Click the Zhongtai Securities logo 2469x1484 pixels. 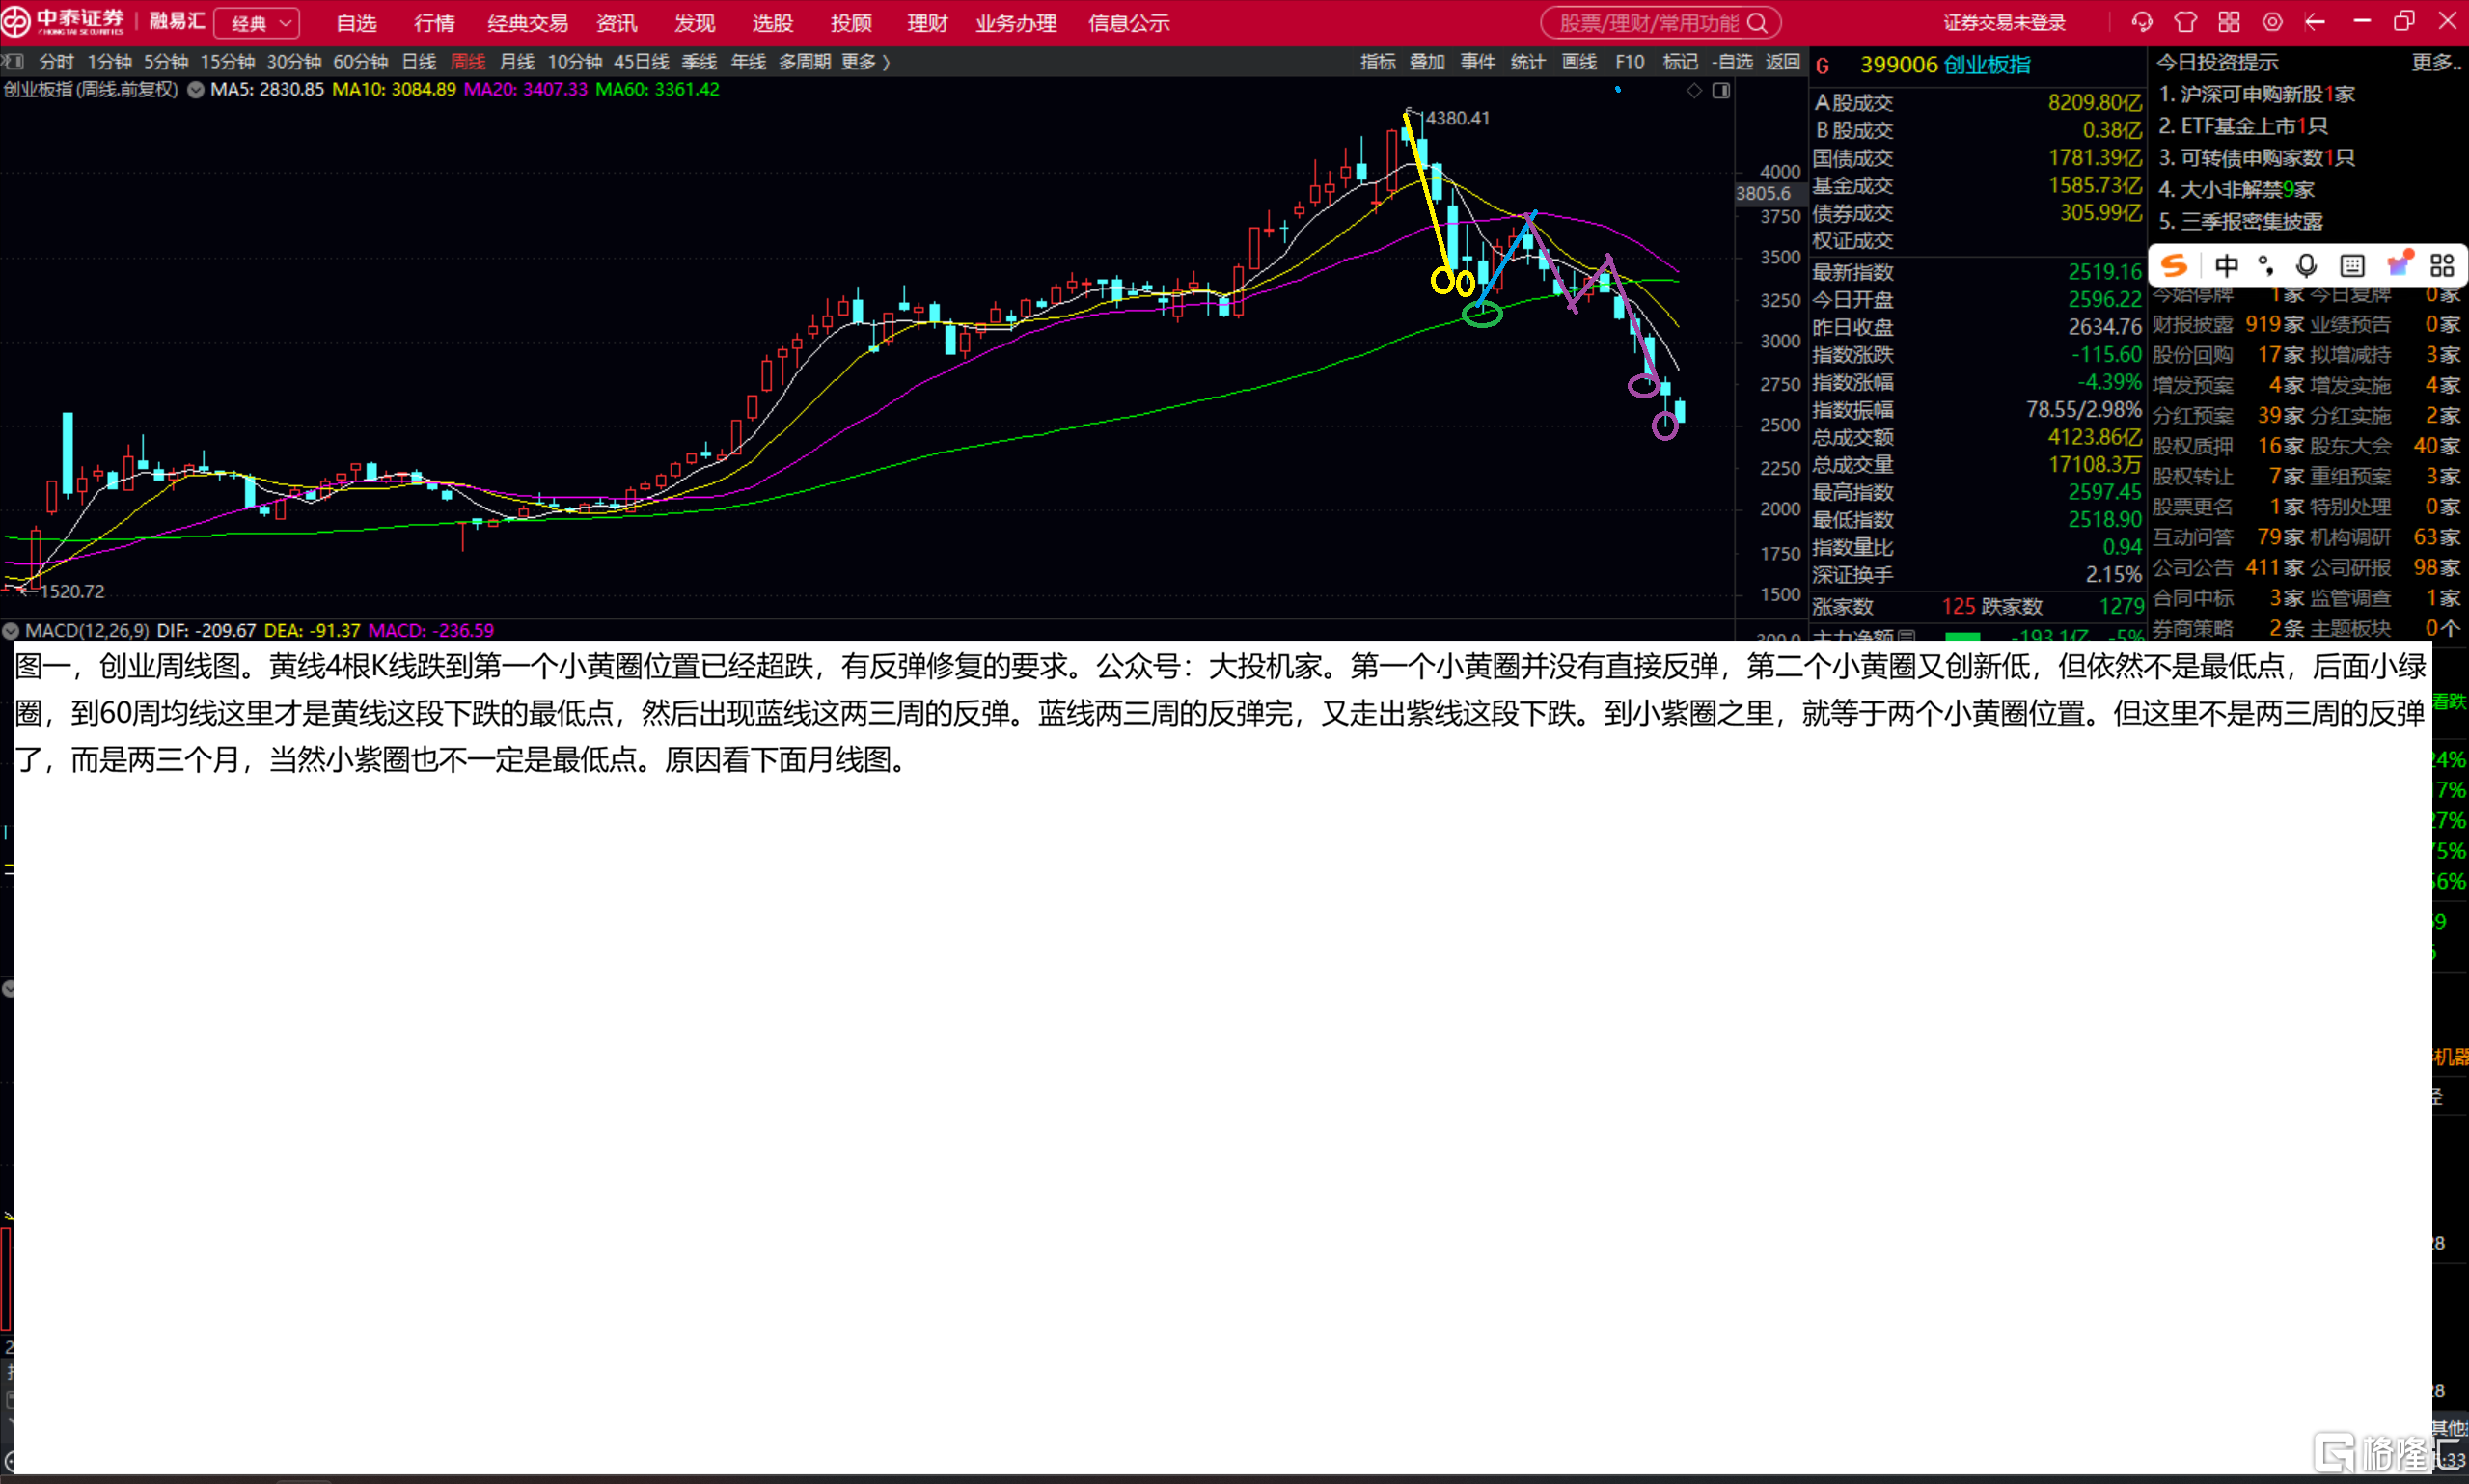tap(63, 22)
